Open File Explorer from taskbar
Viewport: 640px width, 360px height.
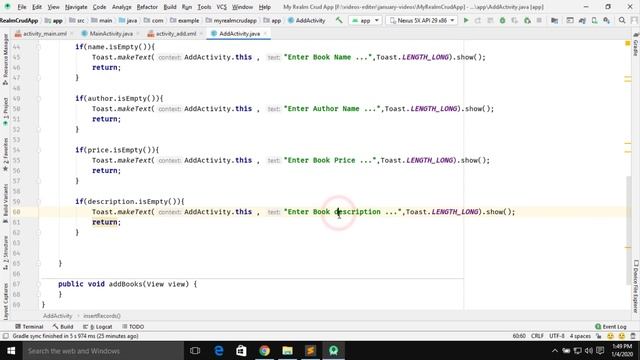pyautogui.click(x=287, y=351)
